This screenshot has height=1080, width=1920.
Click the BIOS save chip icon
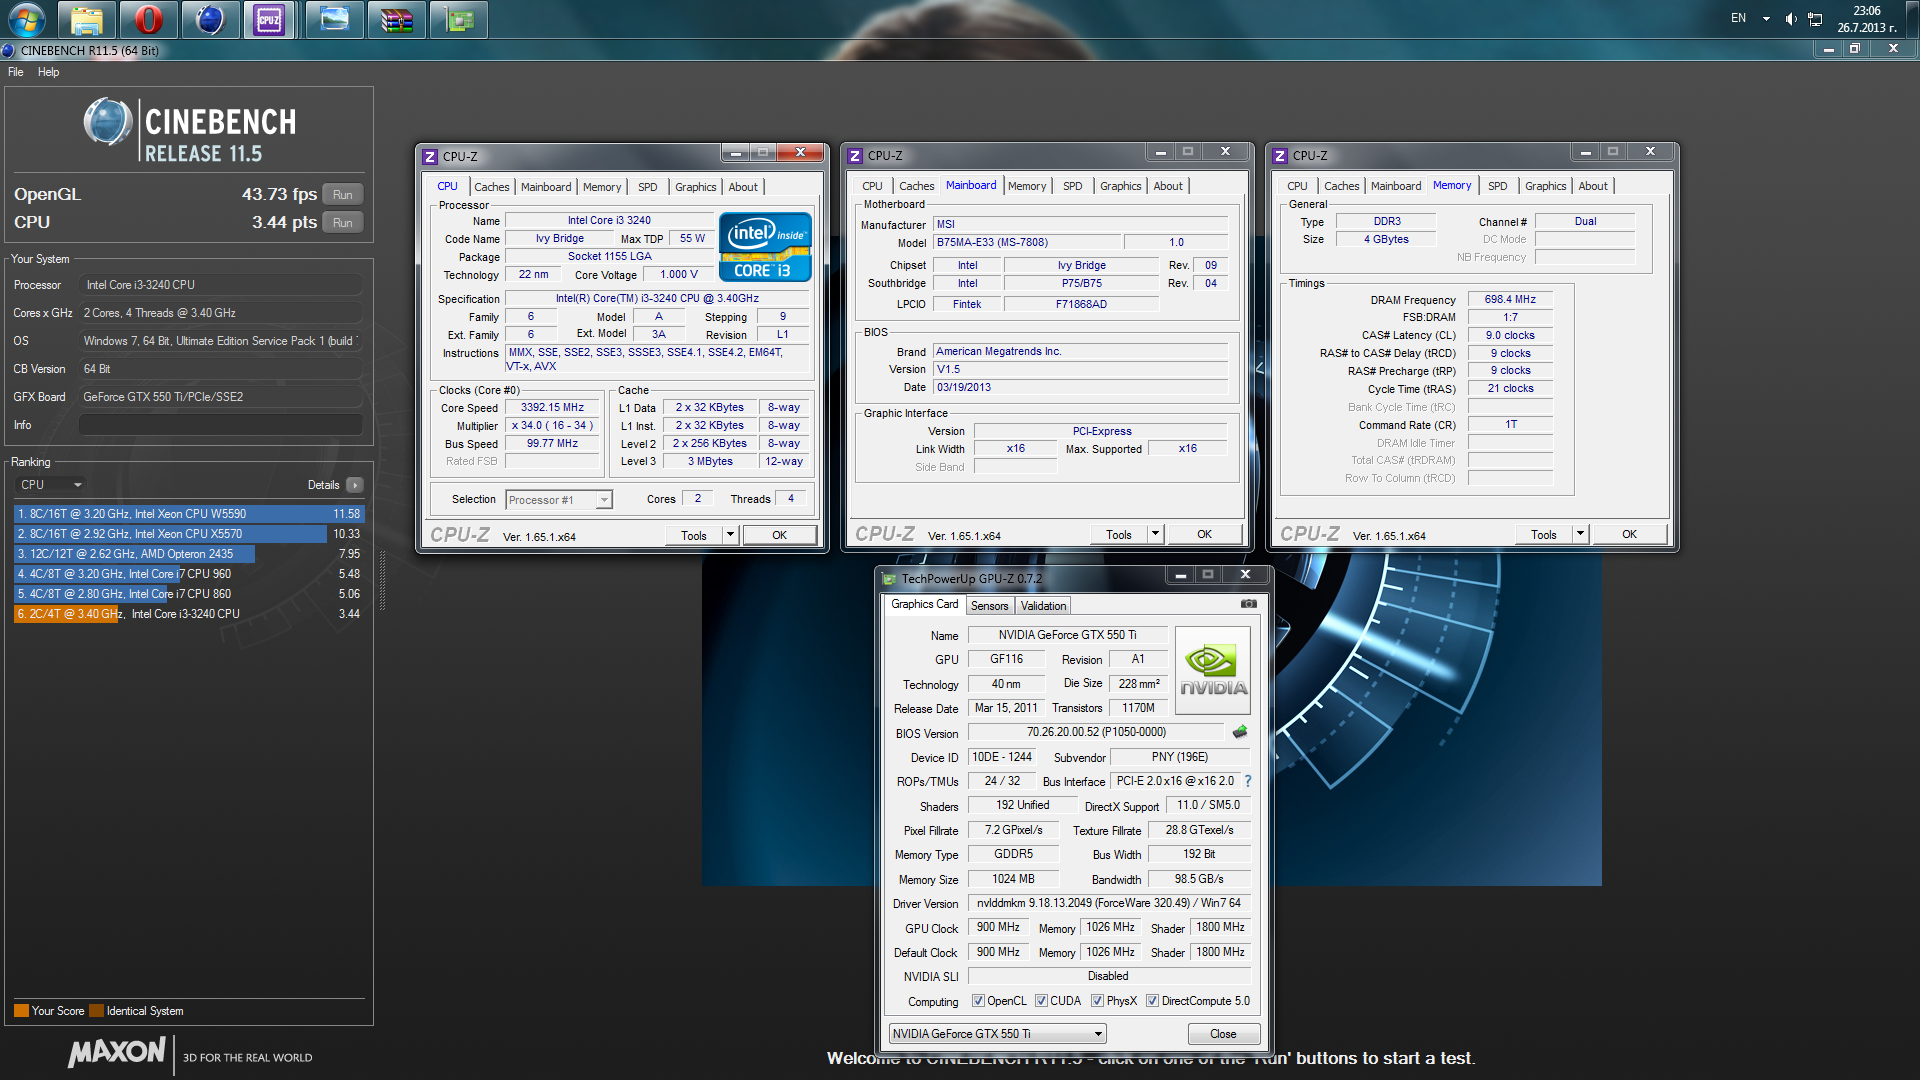(x=1240, y=732)
